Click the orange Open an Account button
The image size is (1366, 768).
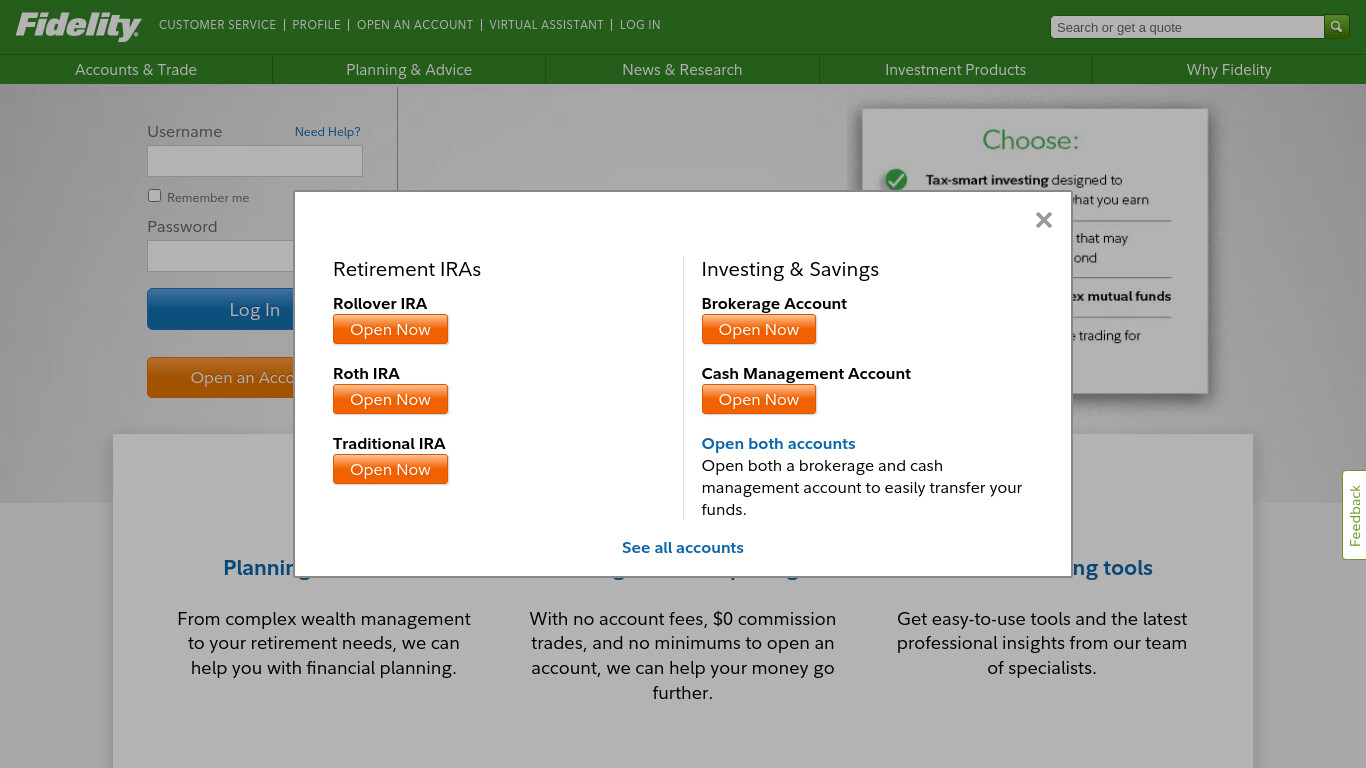pyautogui.click(x=221, y=378)
